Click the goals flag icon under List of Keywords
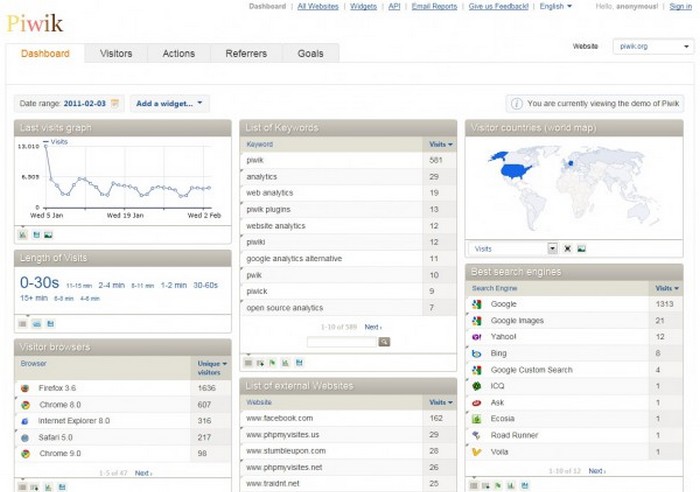This screenshot has height=492, width=700. coord(272,363)
